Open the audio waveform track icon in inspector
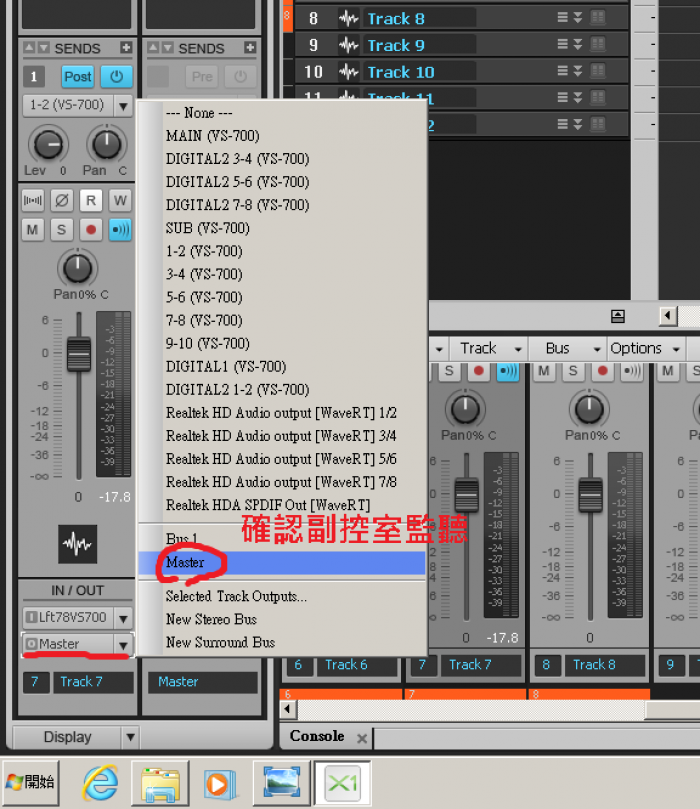Screen dimensions: 700x809 pos(77,544)
